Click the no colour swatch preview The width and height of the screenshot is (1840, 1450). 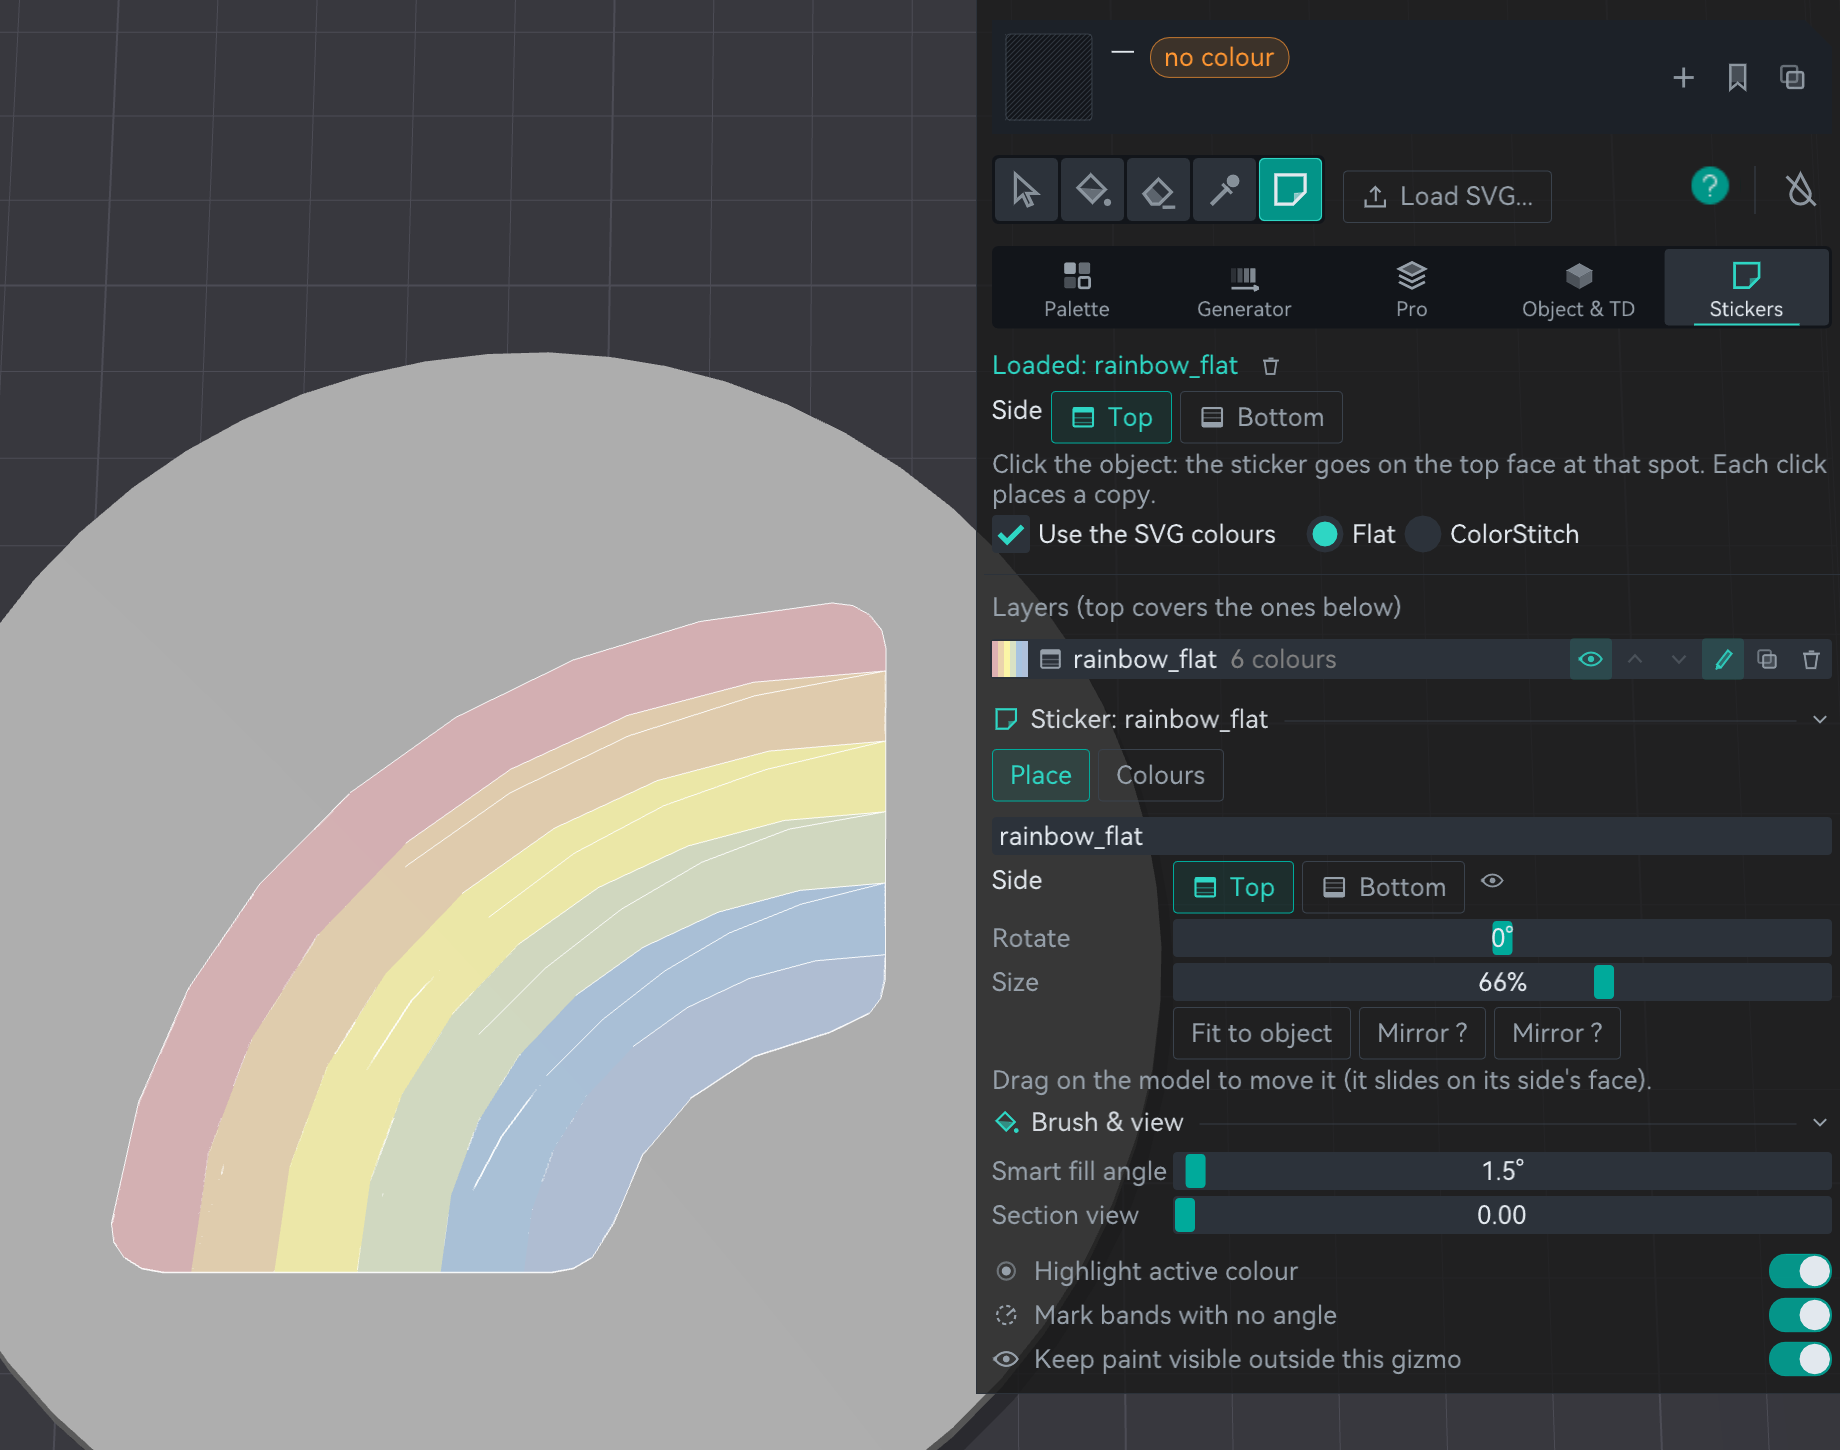pyautogui.click(x=1048, y=77)
